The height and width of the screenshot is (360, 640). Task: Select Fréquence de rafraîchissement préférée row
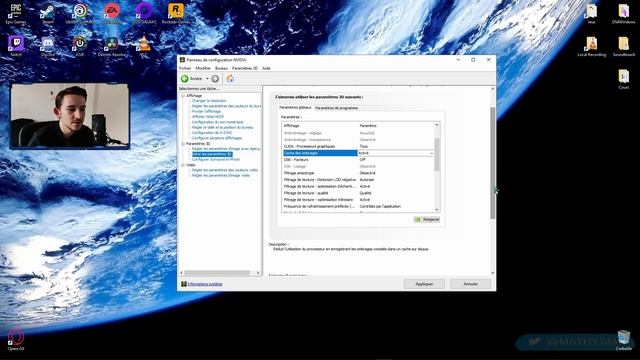(x=358, y=207)
